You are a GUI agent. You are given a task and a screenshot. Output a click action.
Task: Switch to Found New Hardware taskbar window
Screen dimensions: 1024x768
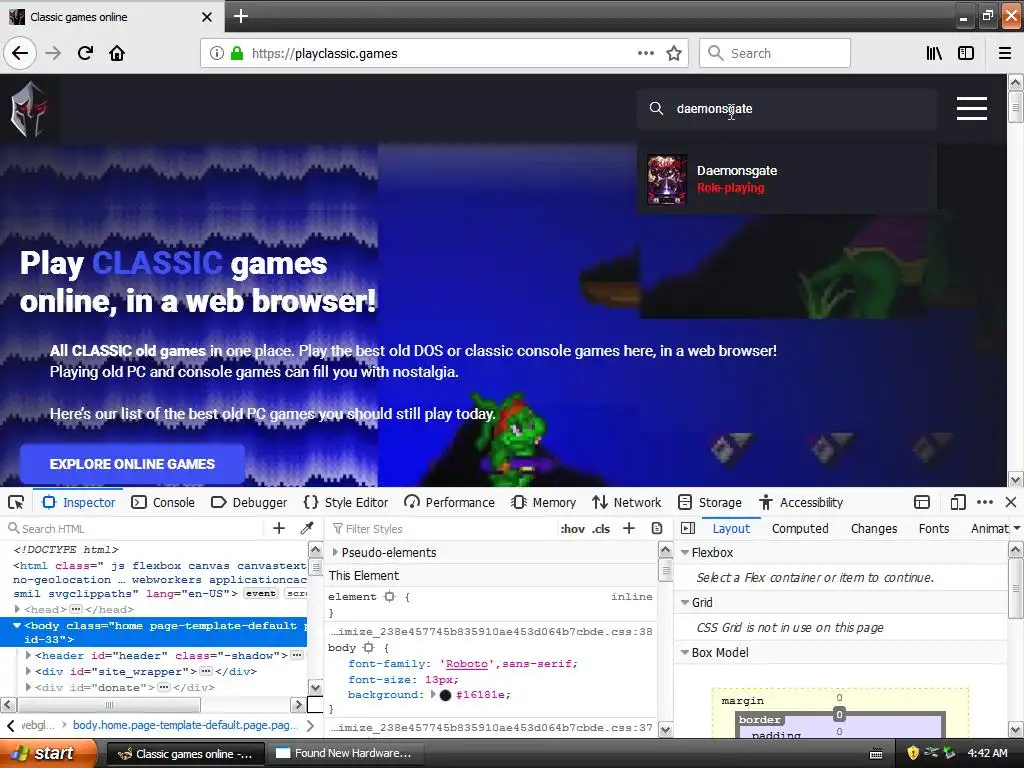[345, 753]
